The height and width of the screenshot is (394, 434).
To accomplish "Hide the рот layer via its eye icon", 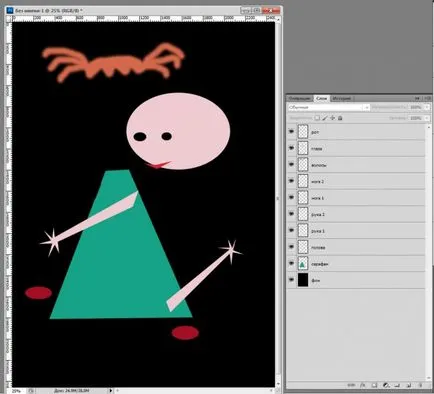I will point(292,132).
